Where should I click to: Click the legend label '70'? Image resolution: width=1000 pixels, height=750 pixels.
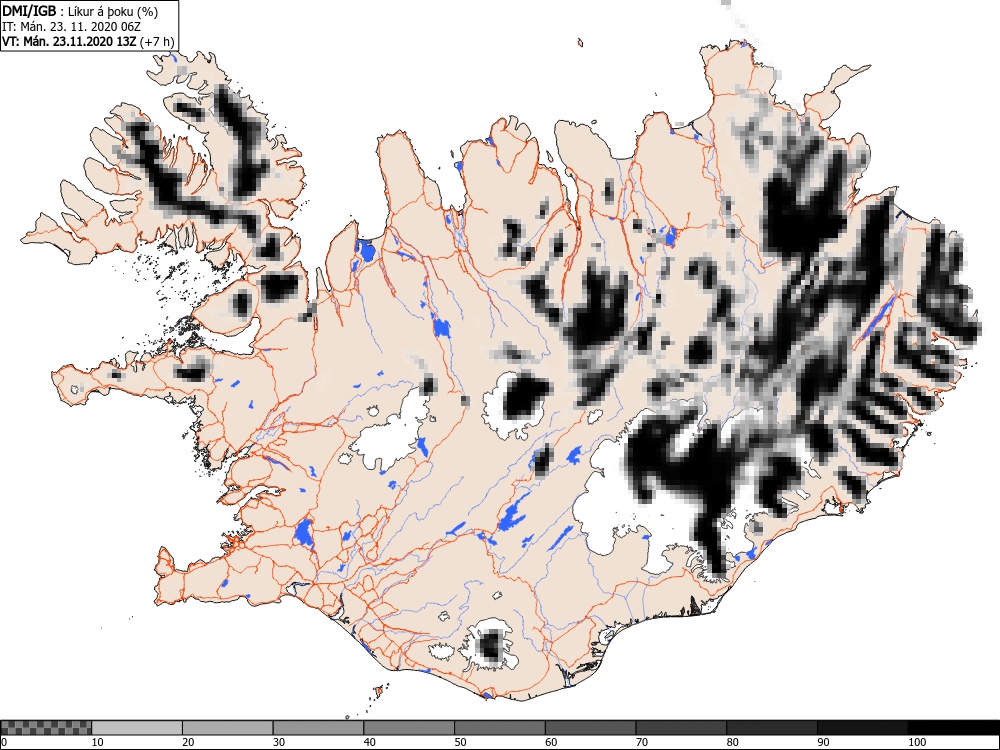(641, 742)
